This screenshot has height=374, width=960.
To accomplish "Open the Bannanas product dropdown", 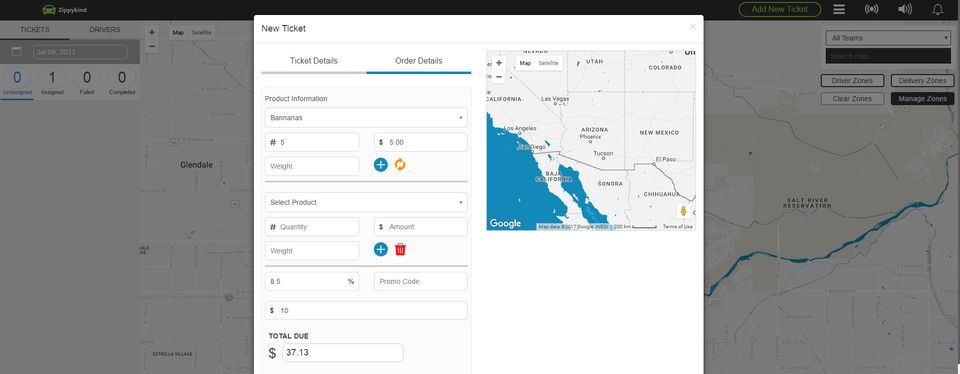I will (366, 118).
